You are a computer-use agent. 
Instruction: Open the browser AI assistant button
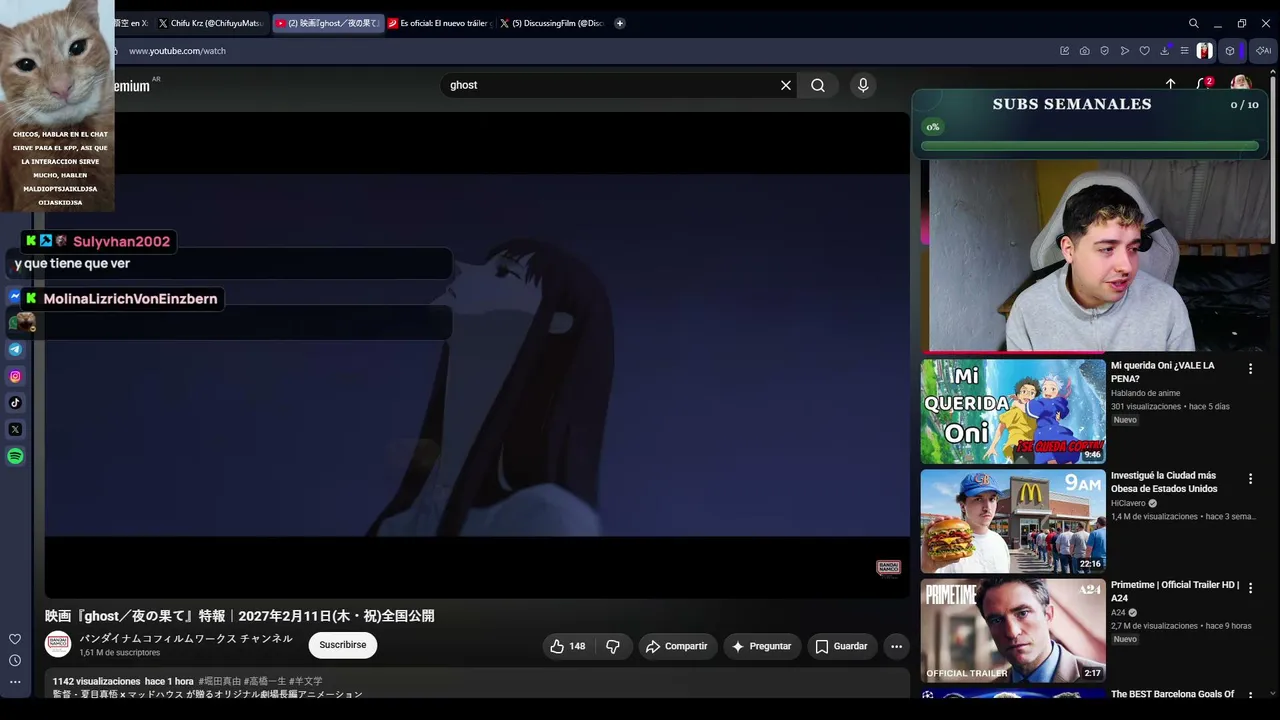pos(1263,51)
